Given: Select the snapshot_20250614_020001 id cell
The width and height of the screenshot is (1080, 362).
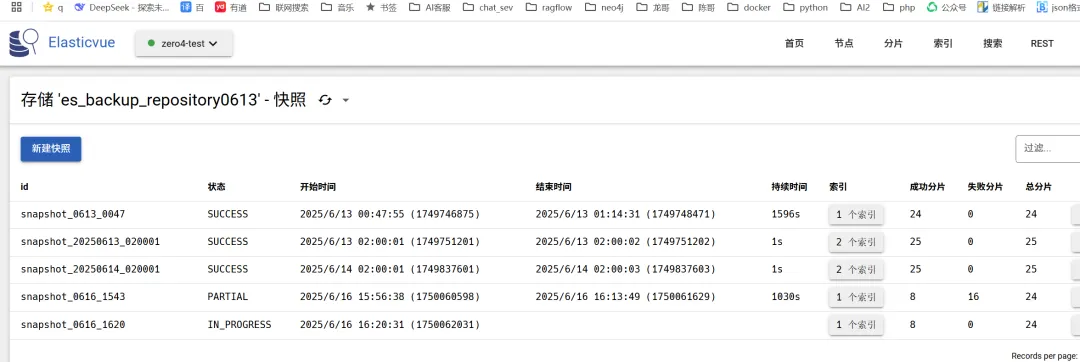Looking at the screenshot, I should pos(90,270).
